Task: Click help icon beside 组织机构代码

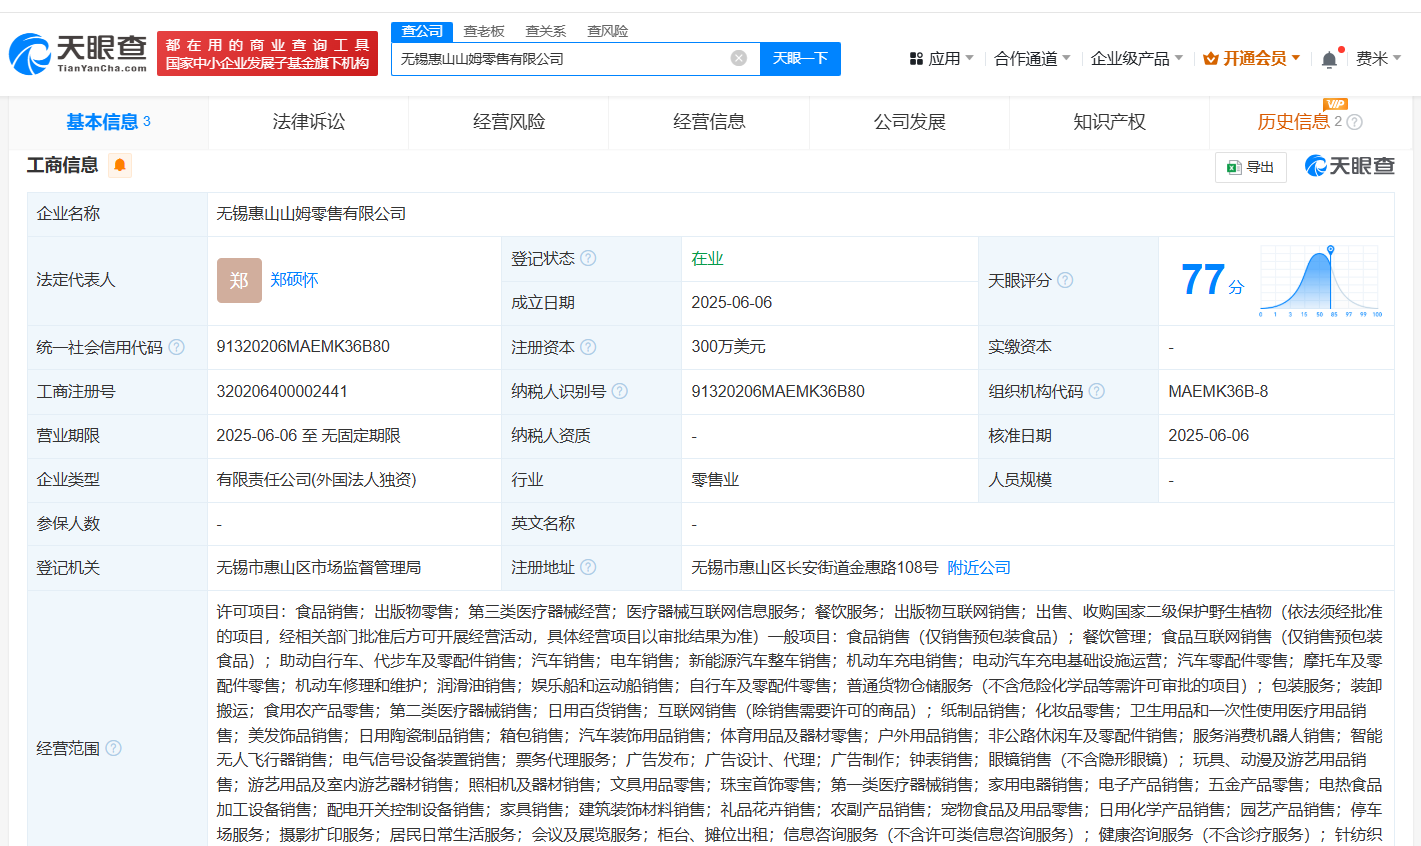Action: click(x=1097, y=391)
